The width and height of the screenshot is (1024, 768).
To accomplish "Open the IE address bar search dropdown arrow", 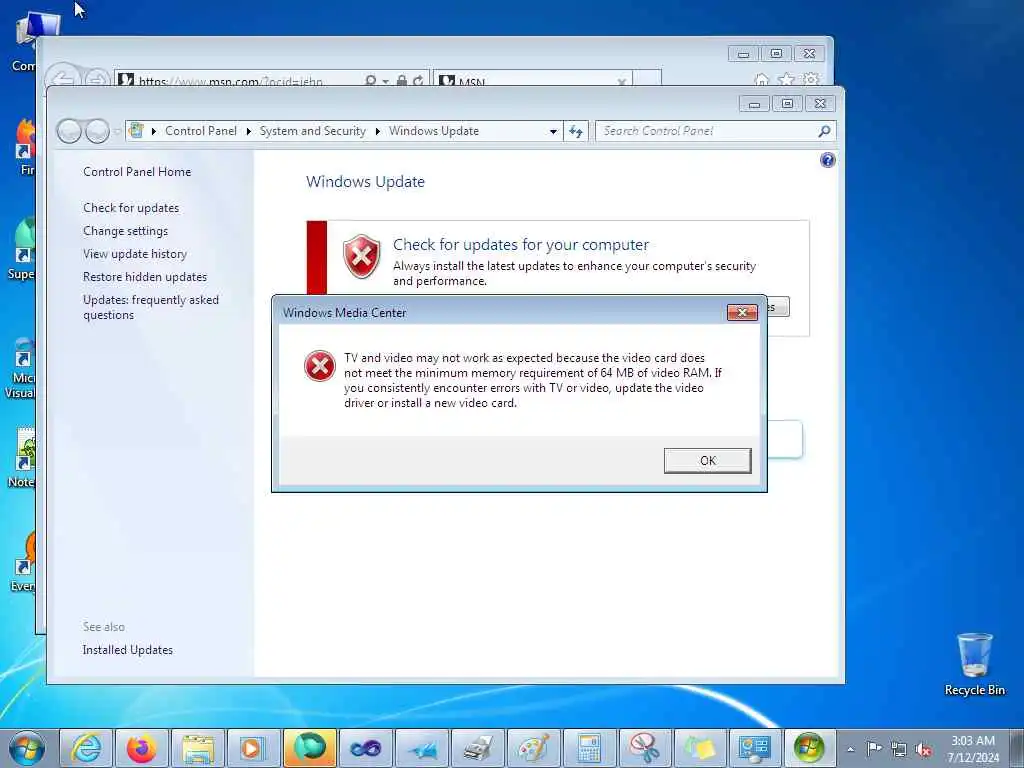I will tap(385, 81).
